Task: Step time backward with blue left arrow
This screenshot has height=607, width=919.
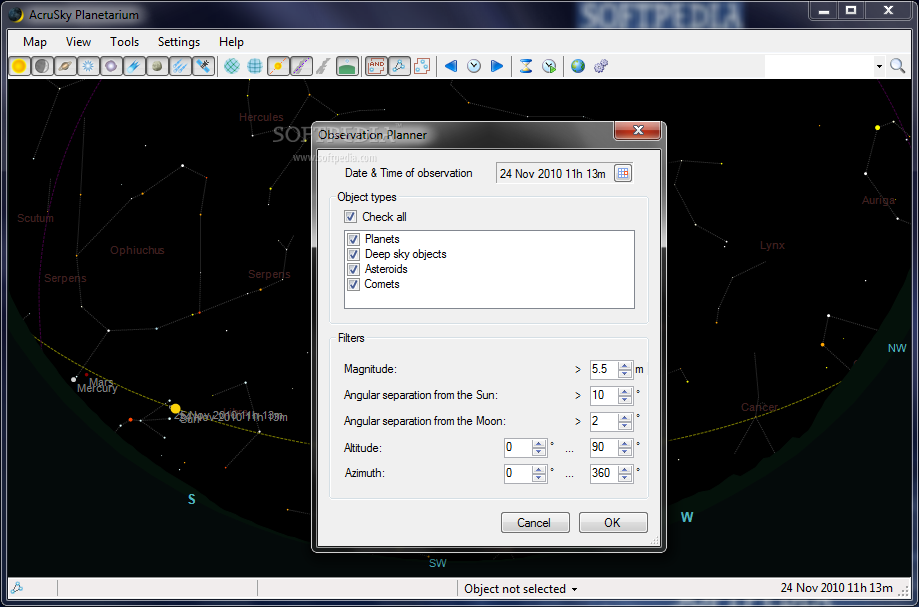Action: [451, 66]
